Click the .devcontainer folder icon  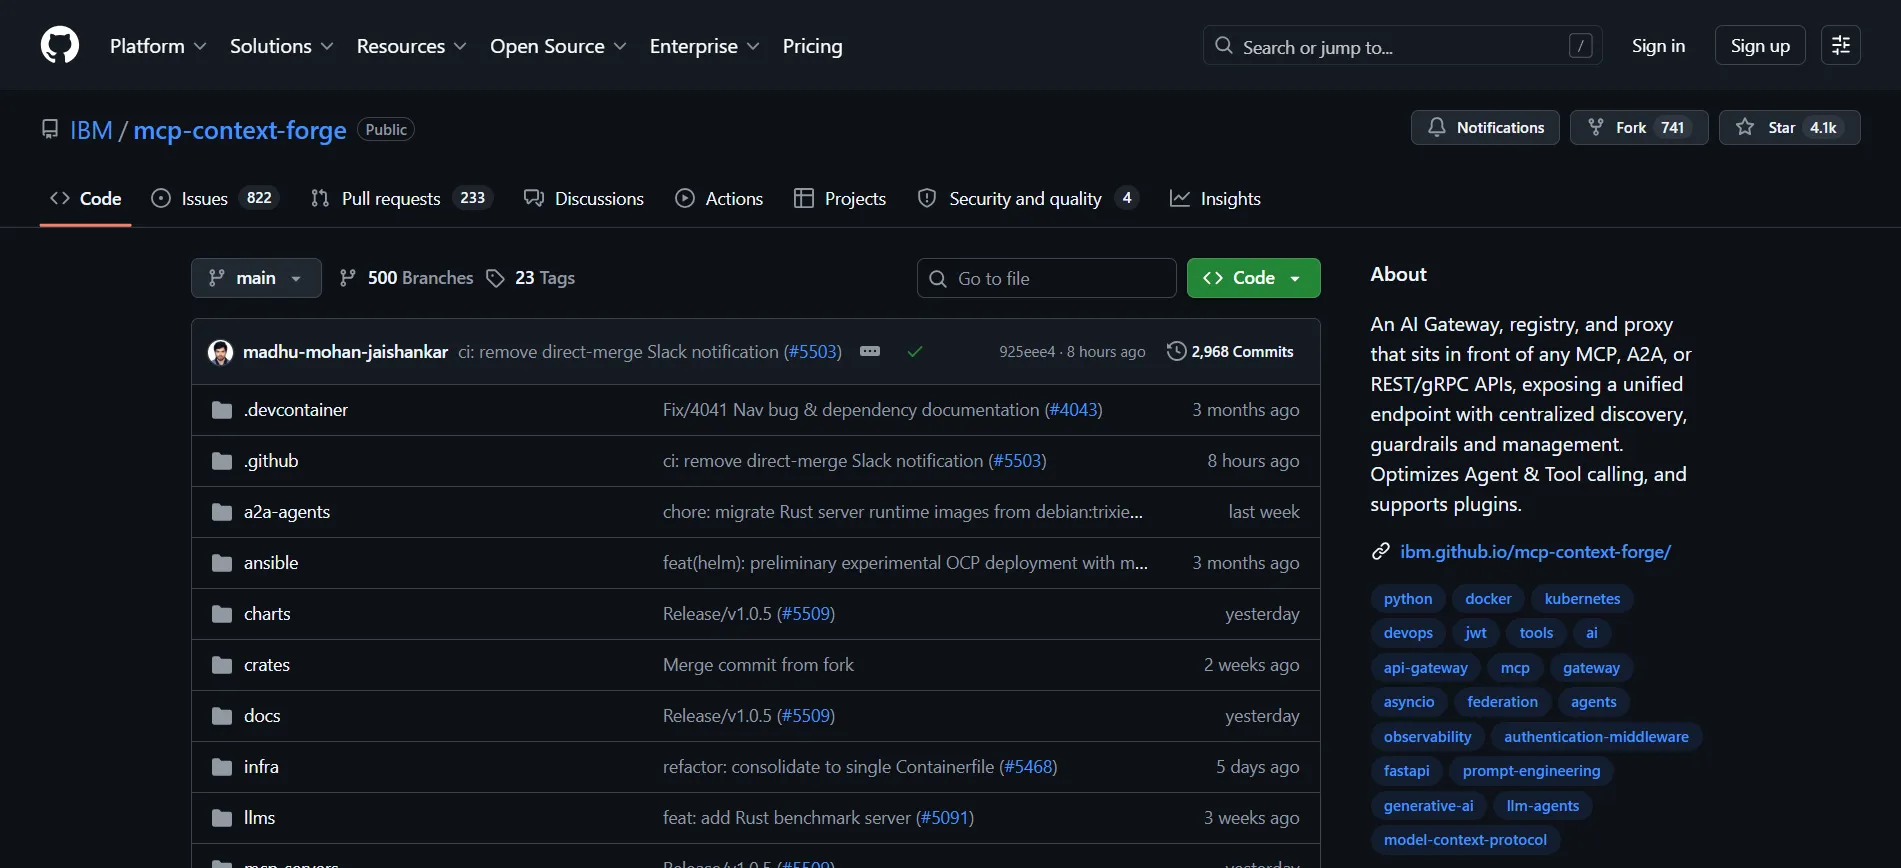pyautogui.click(x=222, y=410)
